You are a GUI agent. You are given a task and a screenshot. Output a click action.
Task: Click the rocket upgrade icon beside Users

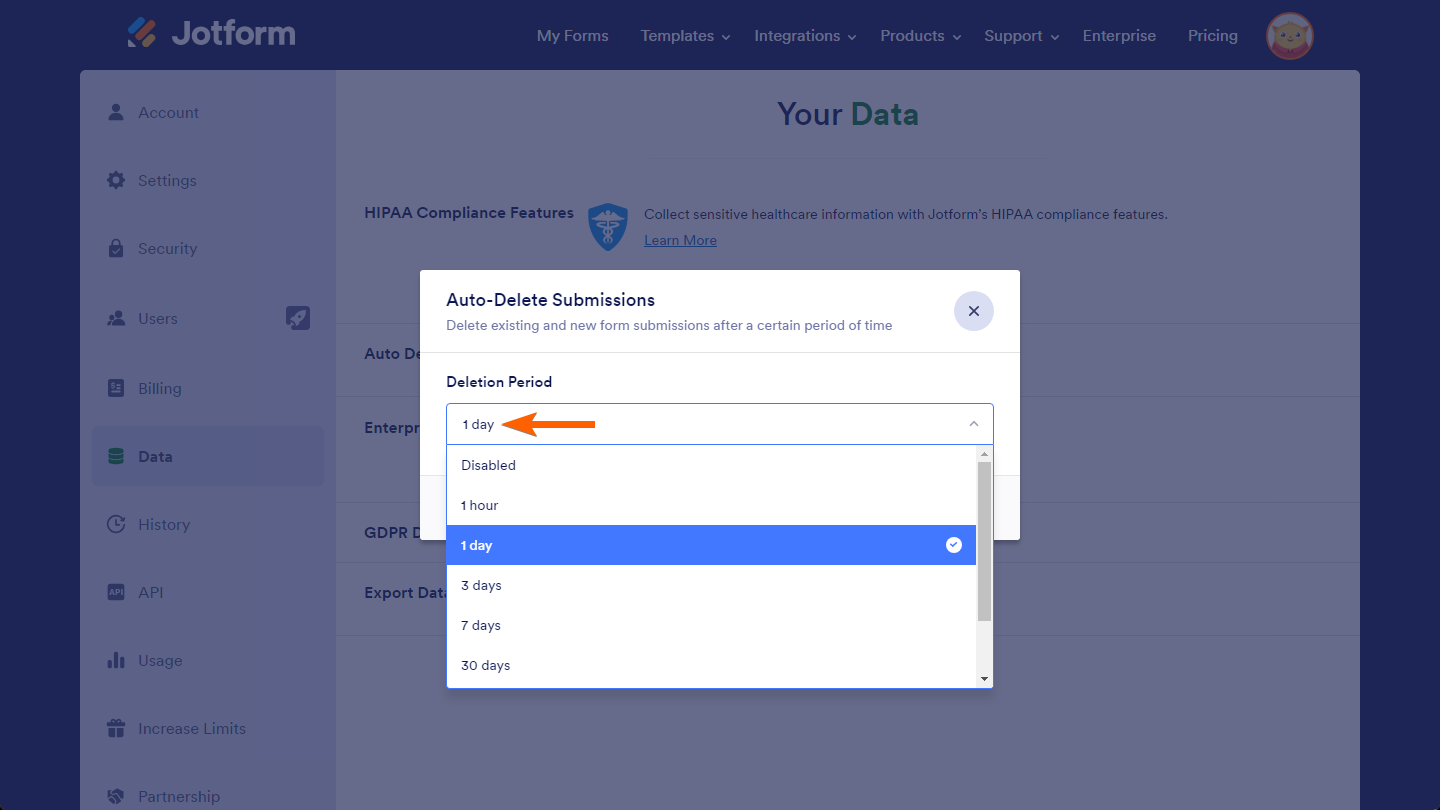(298, 318)
